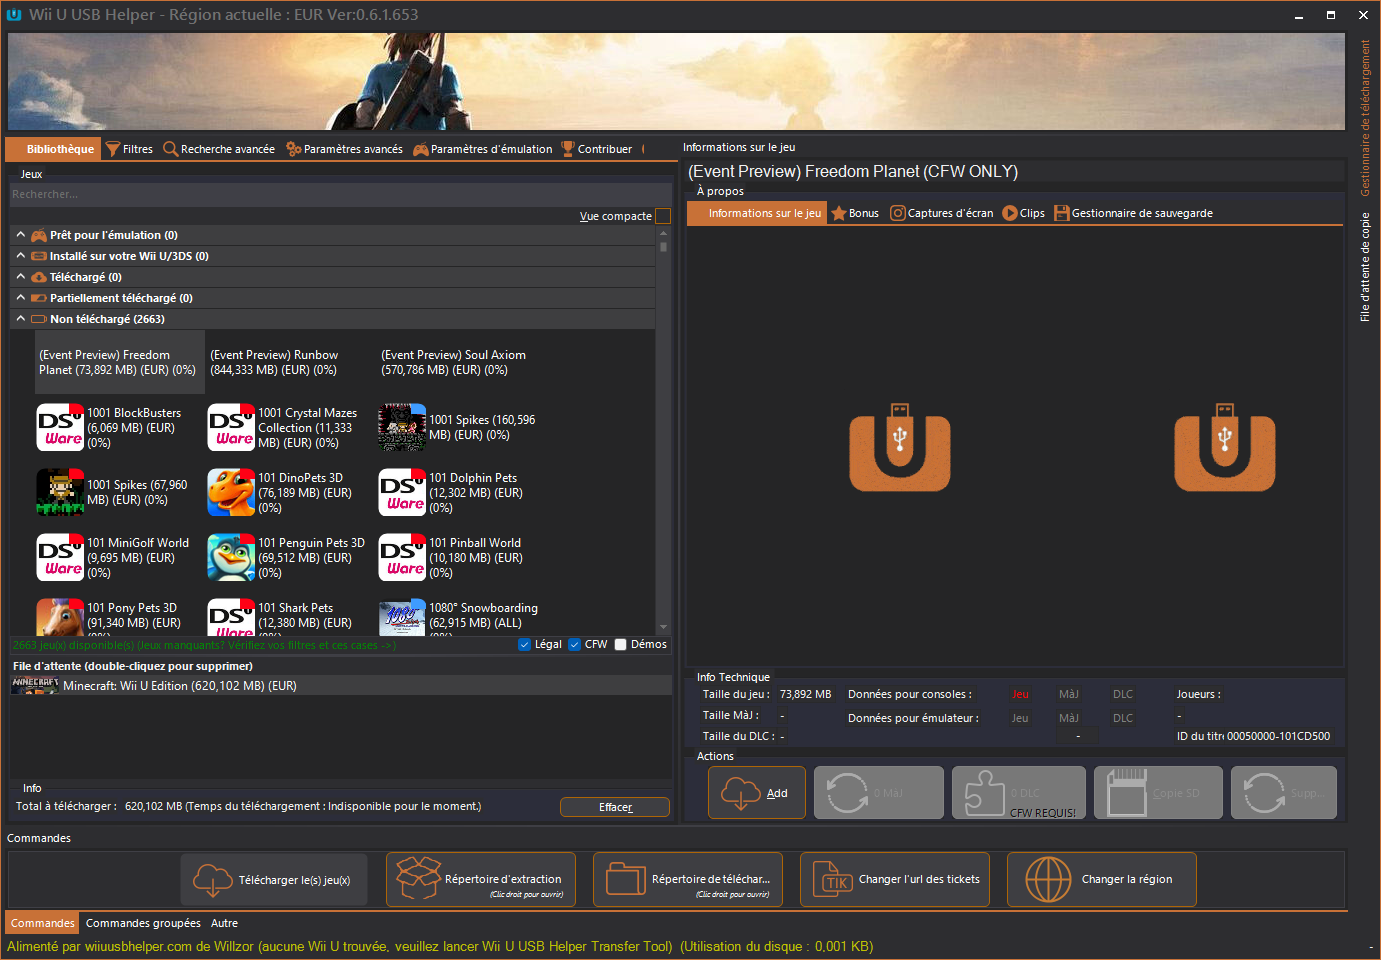Uncheck the Légal checkbox
This screenshot has width=1381, height=960.
(x=525, y=645)
